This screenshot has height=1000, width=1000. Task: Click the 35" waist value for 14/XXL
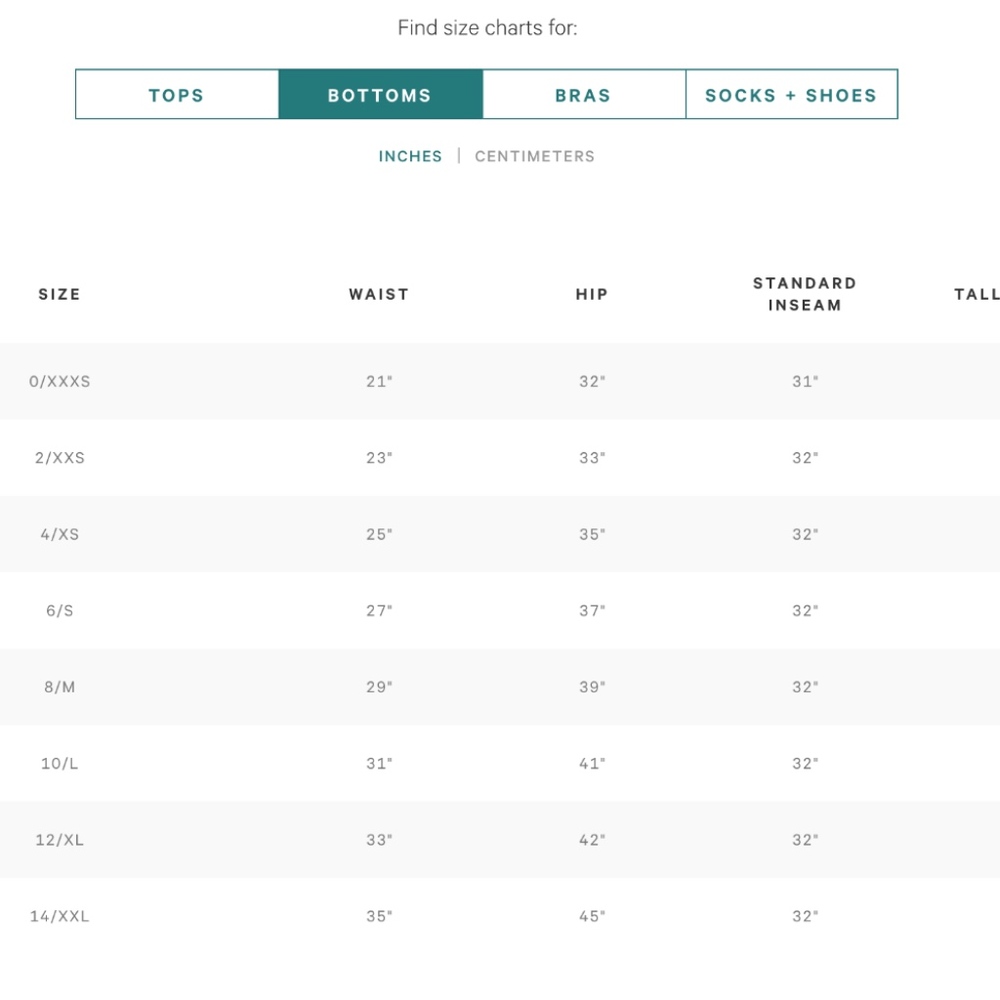coord(379,916)
